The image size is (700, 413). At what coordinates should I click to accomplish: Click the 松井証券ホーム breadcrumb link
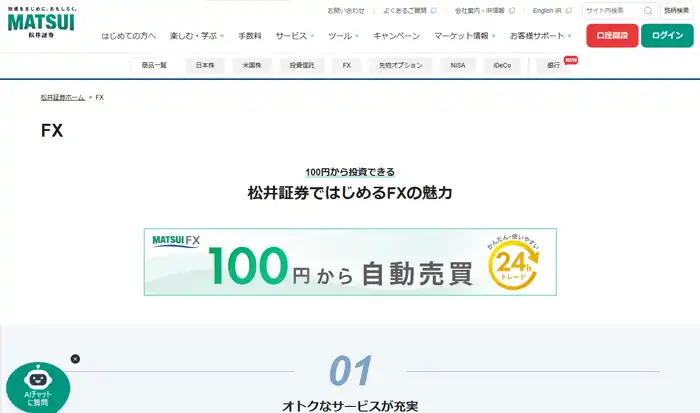click(62, 97)
